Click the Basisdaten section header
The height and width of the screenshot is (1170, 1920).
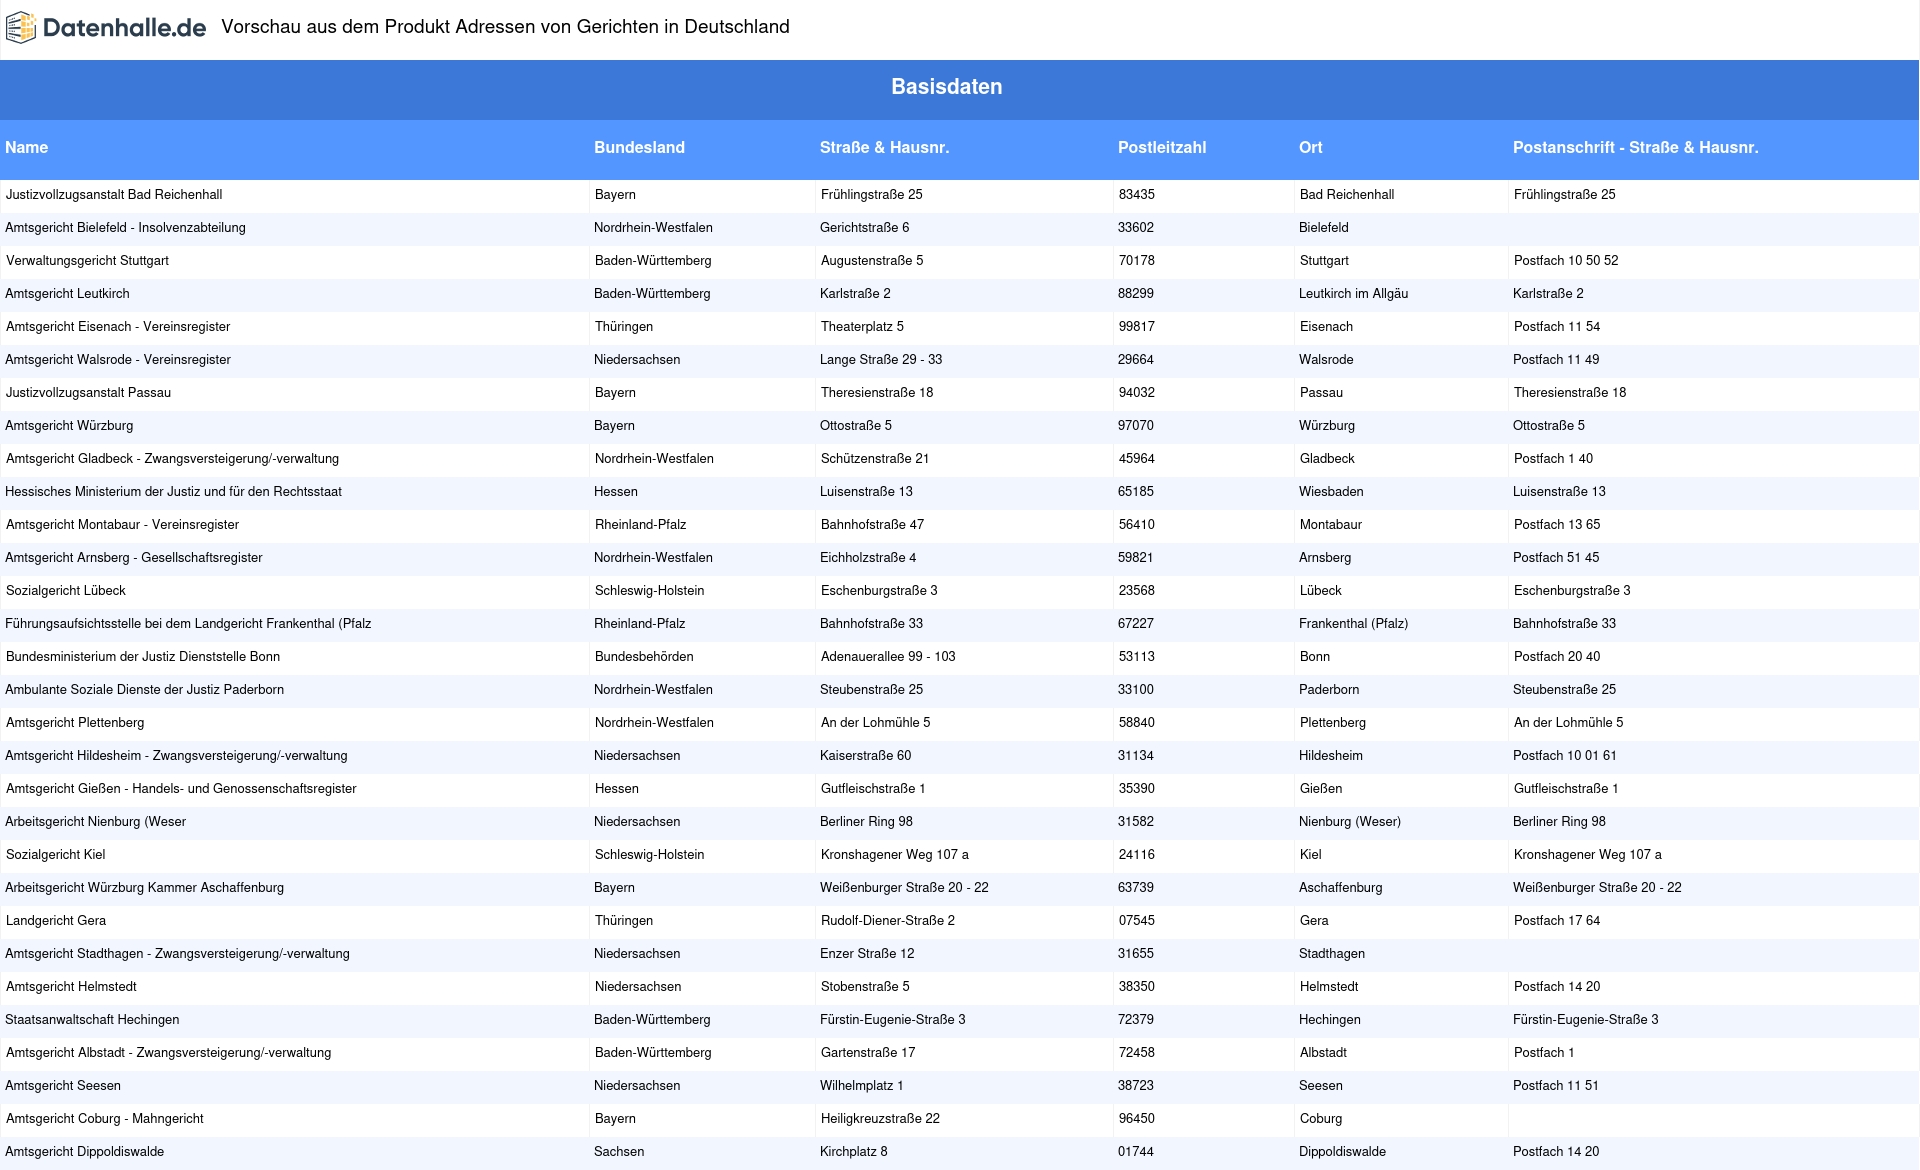click(x=947, y=87)
